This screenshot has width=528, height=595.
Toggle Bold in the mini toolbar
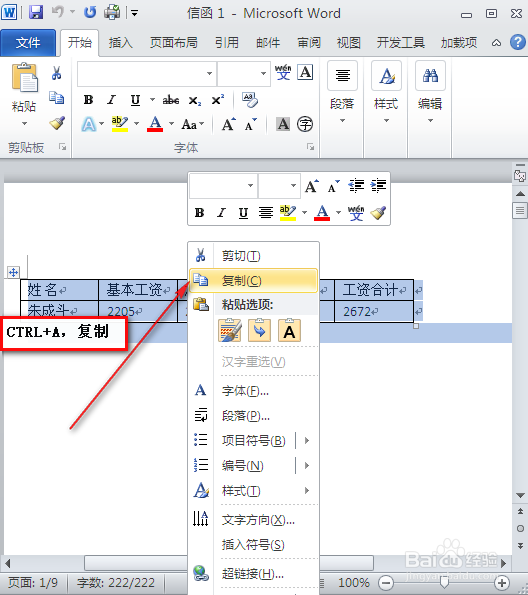pos(200,212)
